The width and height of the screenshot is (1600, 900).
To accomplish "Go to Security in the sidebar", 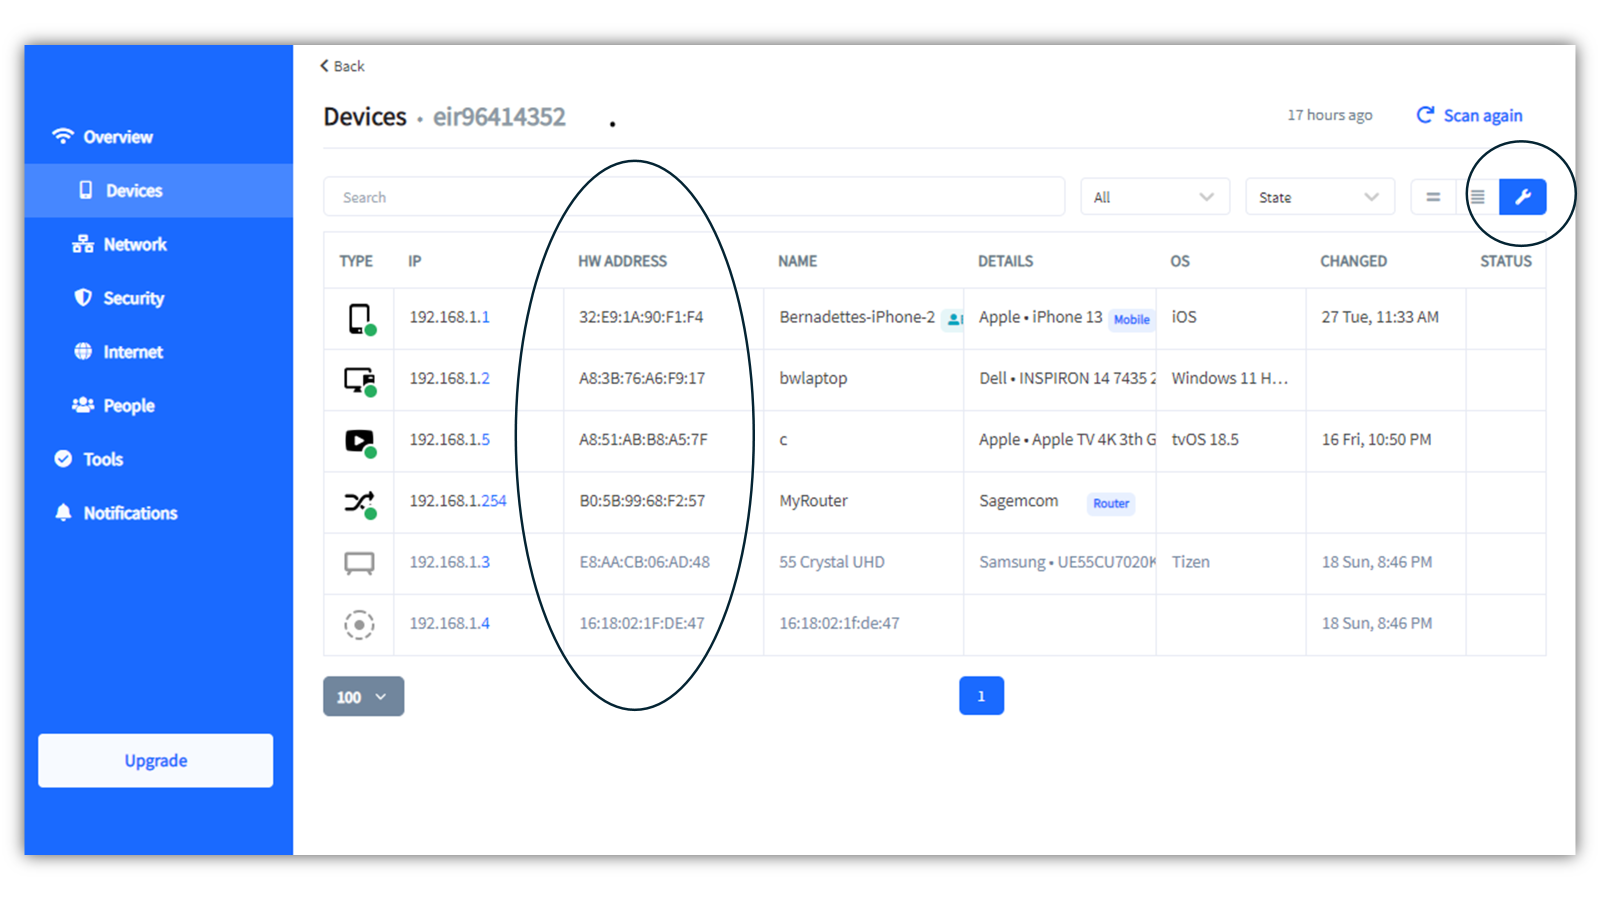I will click(133, 298).
